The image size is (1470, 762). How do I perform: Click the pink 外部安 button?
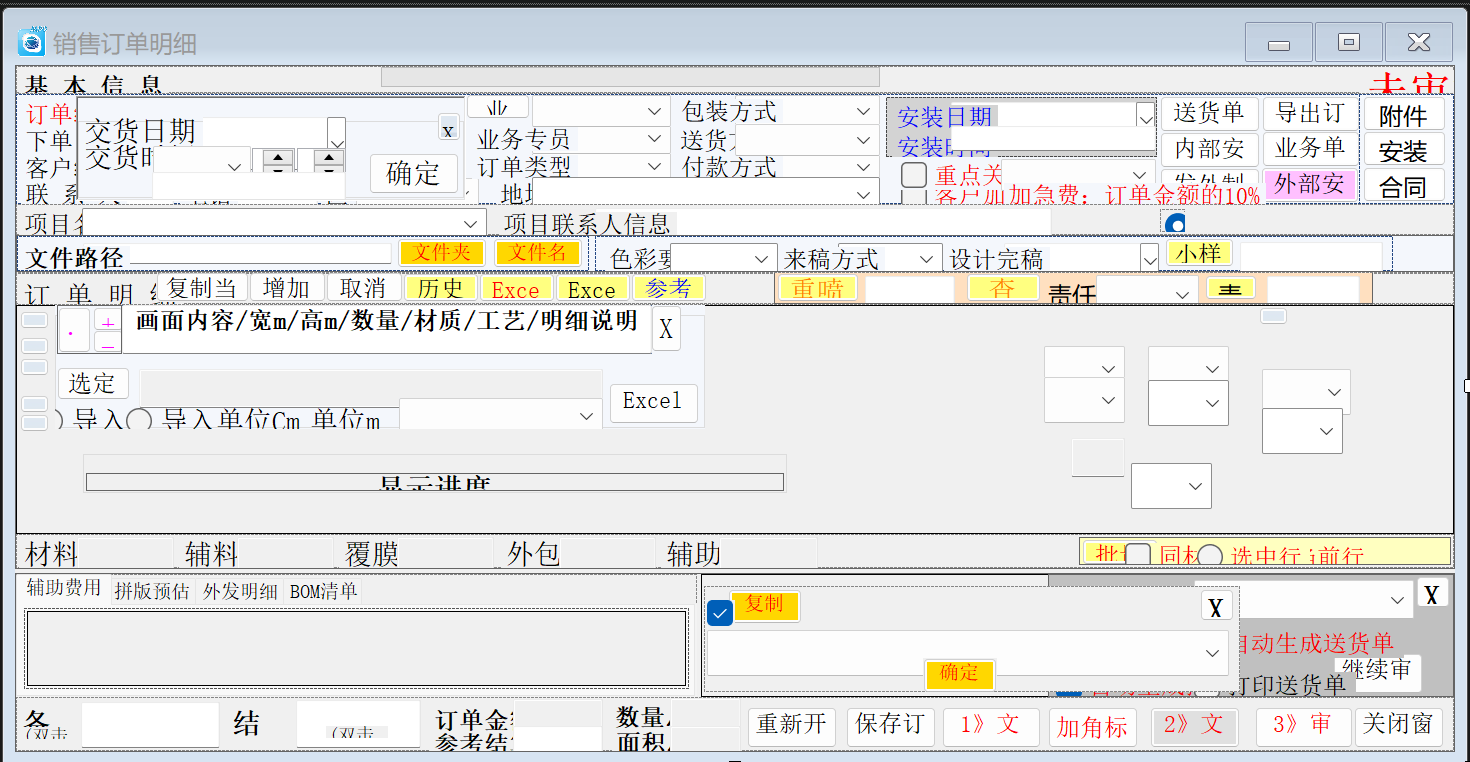pos(1309,184)
